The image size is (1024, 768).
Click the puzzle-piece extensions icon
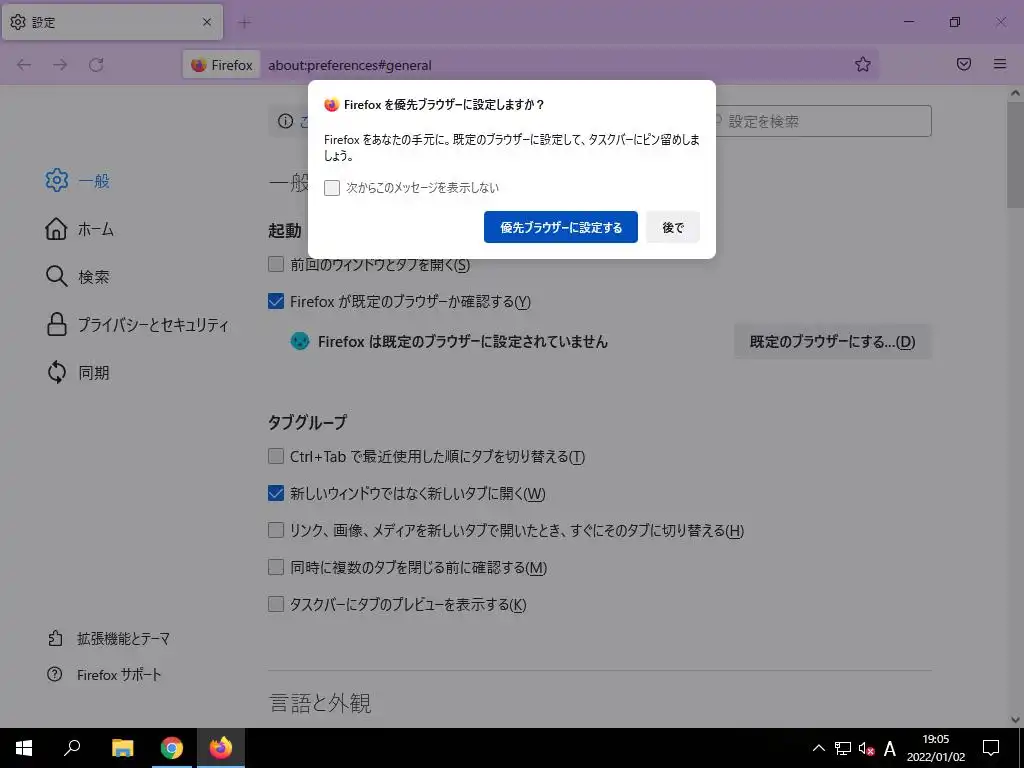(x=56, y=638)
